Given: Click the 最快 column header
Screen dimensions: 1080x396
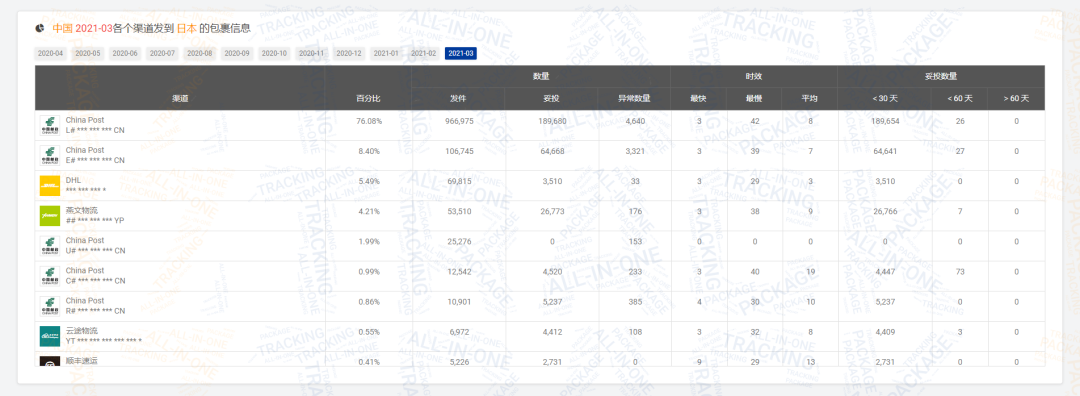Looking at the screenshot, I should coord(698,98).
